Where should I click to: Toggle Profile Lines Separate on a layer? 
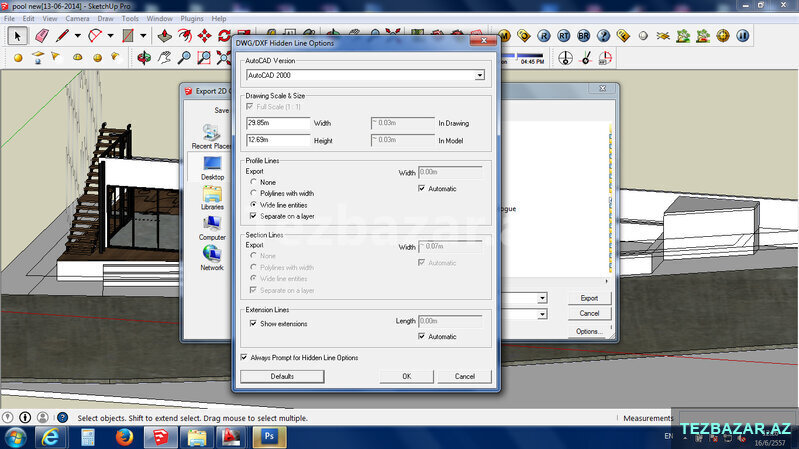[x=253, y=216]
